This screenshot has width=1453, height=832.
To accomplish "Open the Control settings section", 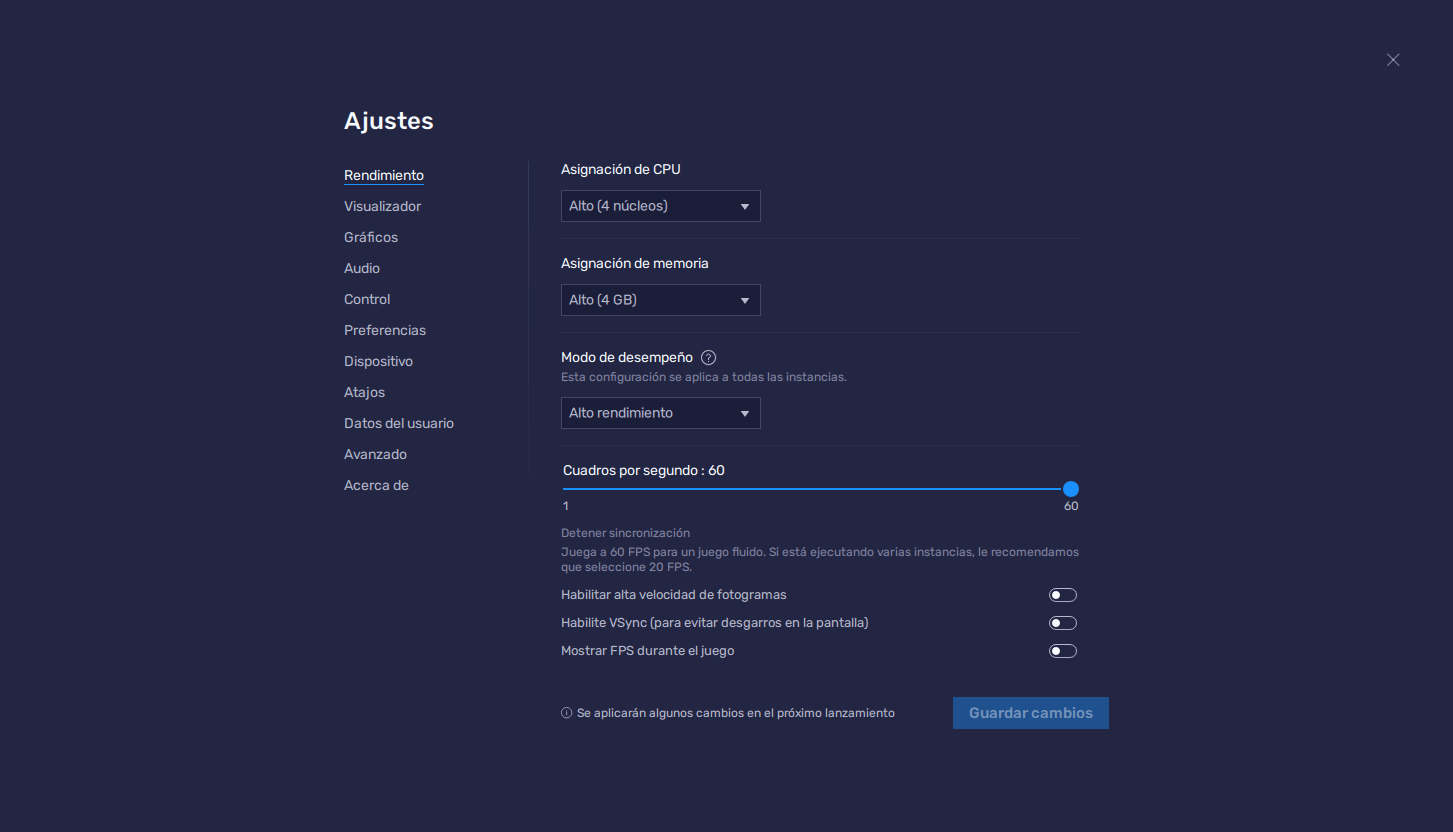I will (x=367, y=299).
